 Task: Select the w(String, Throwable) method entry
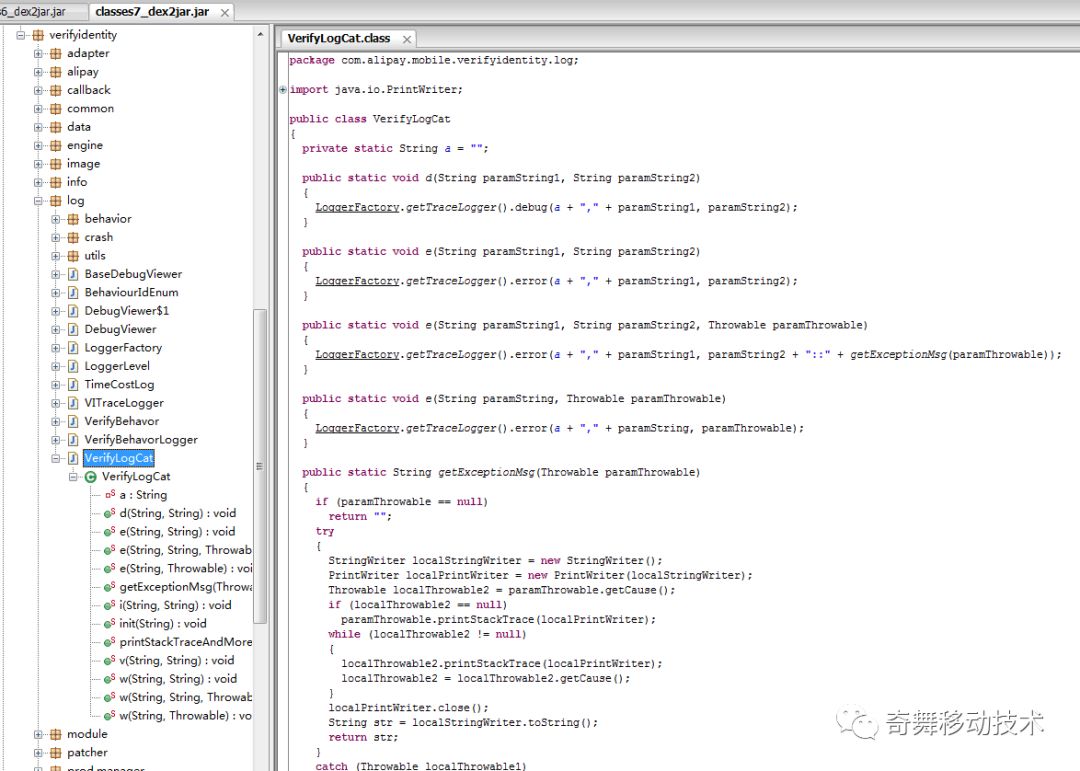185,716
